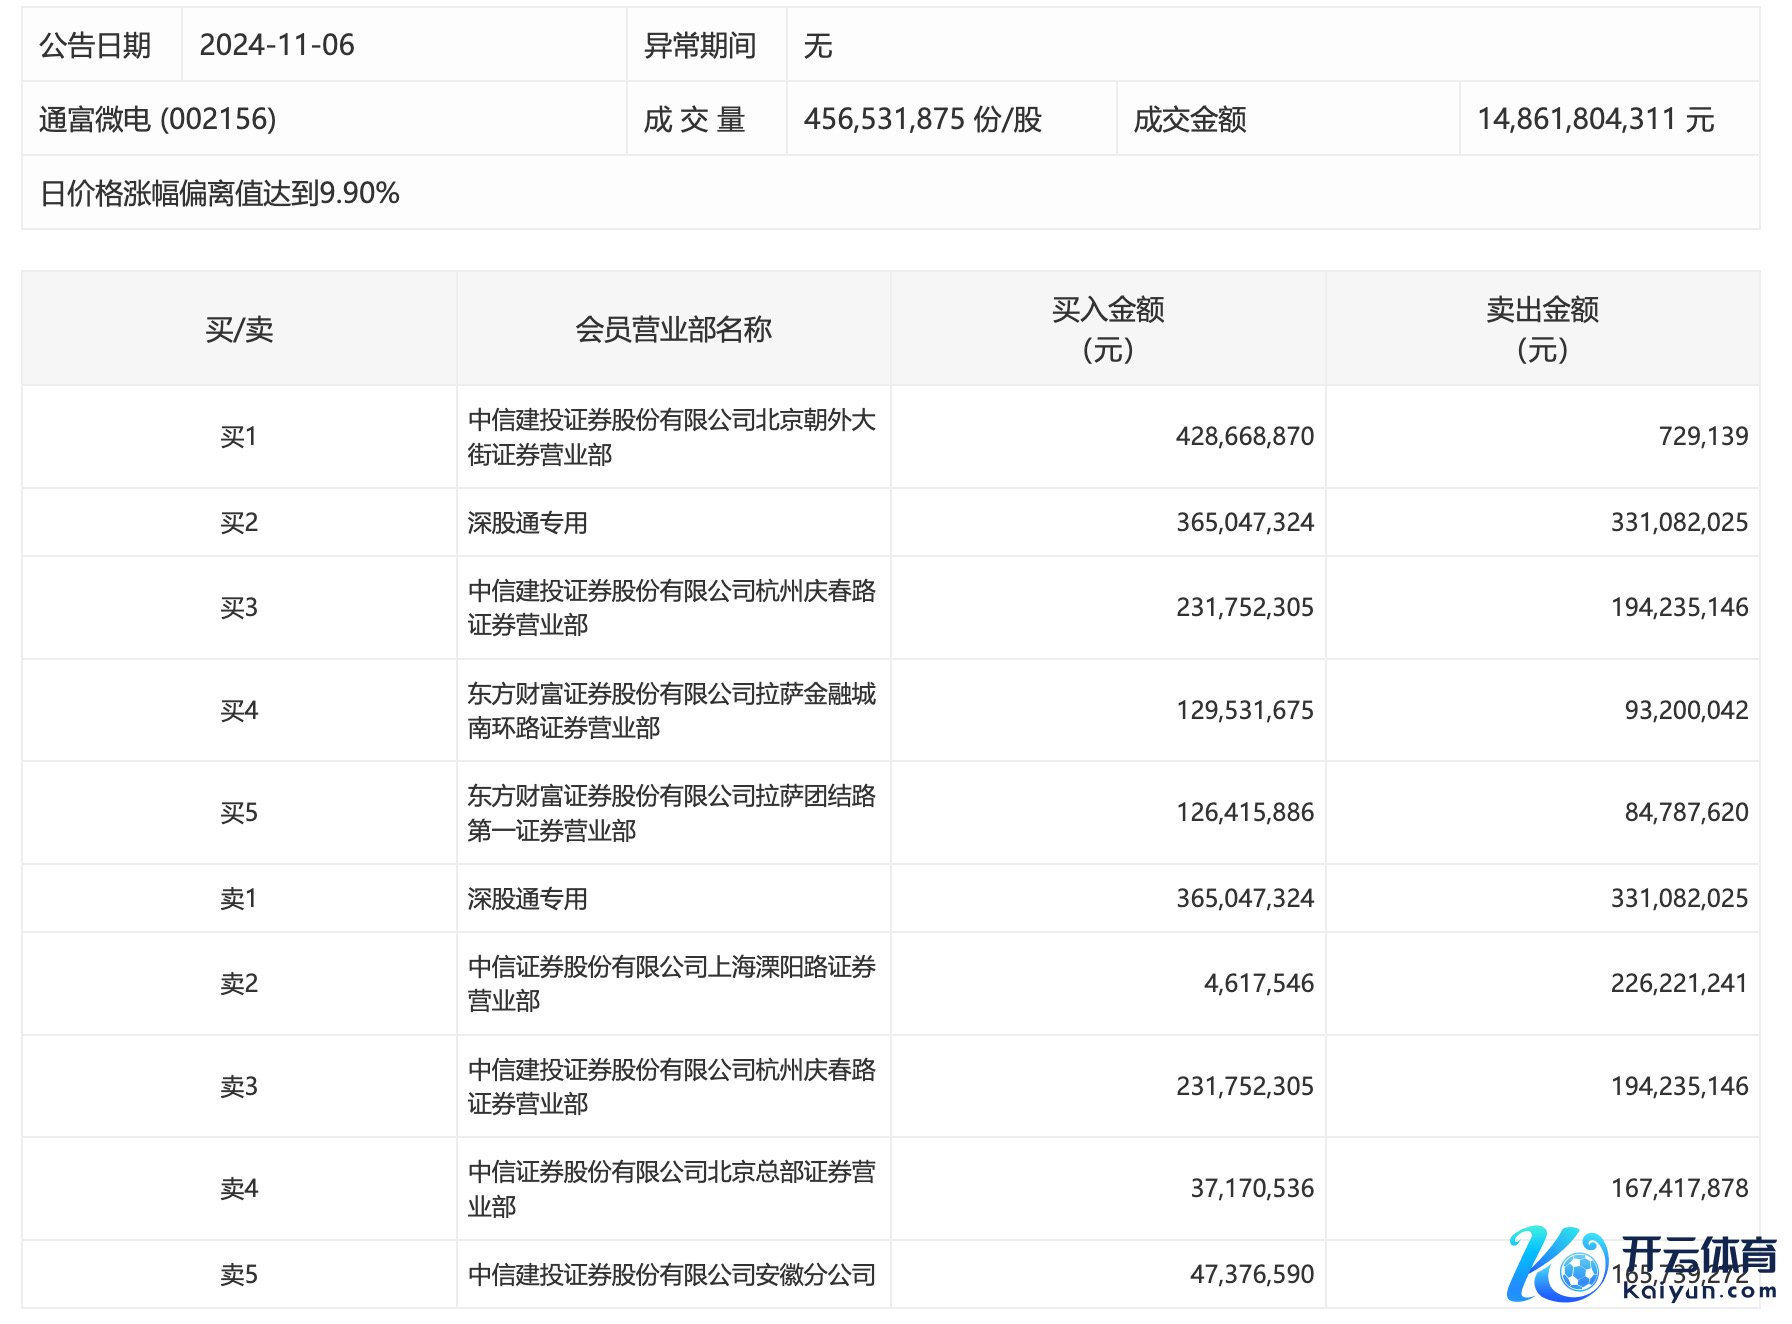Click 中信建投证券股份有限公司安徽分公司 name

pyautogui.click(x=672, y=1275)
